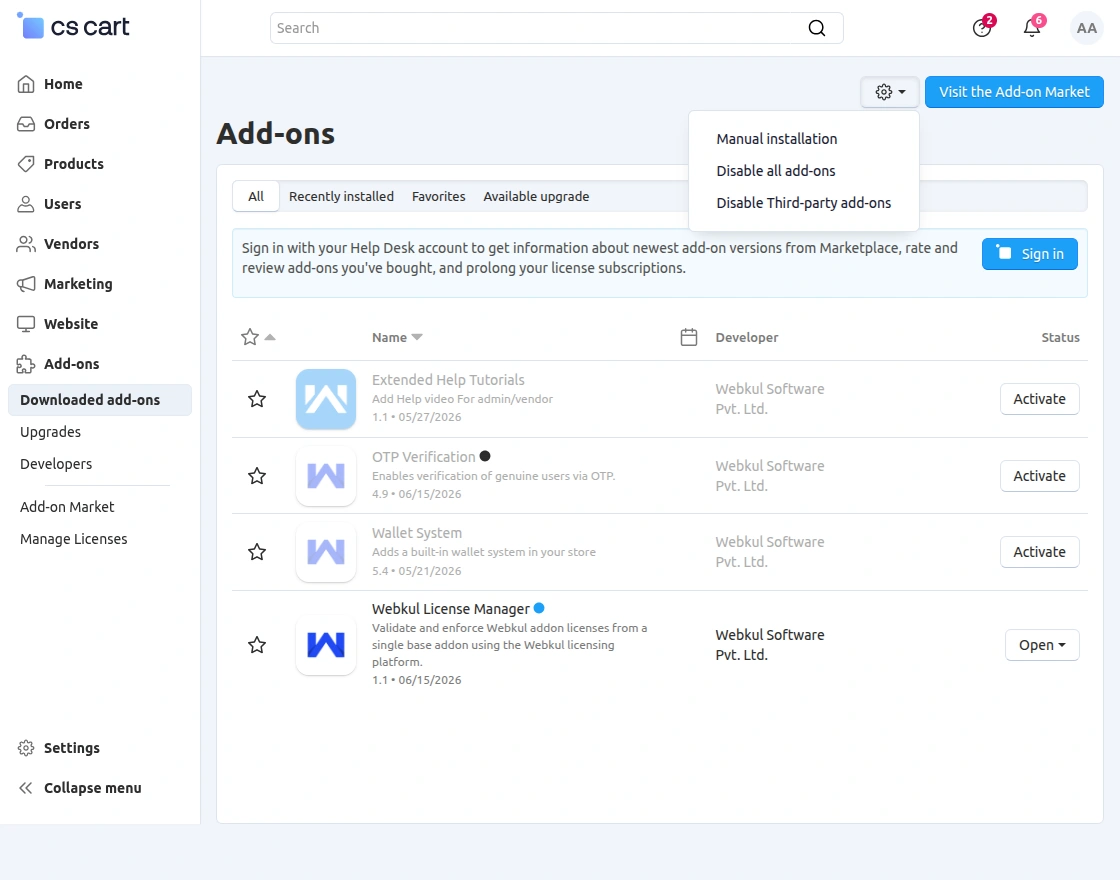
Task: Open the Webkul License Manager Open dropdown
Action: click(x=1042, y=645)
